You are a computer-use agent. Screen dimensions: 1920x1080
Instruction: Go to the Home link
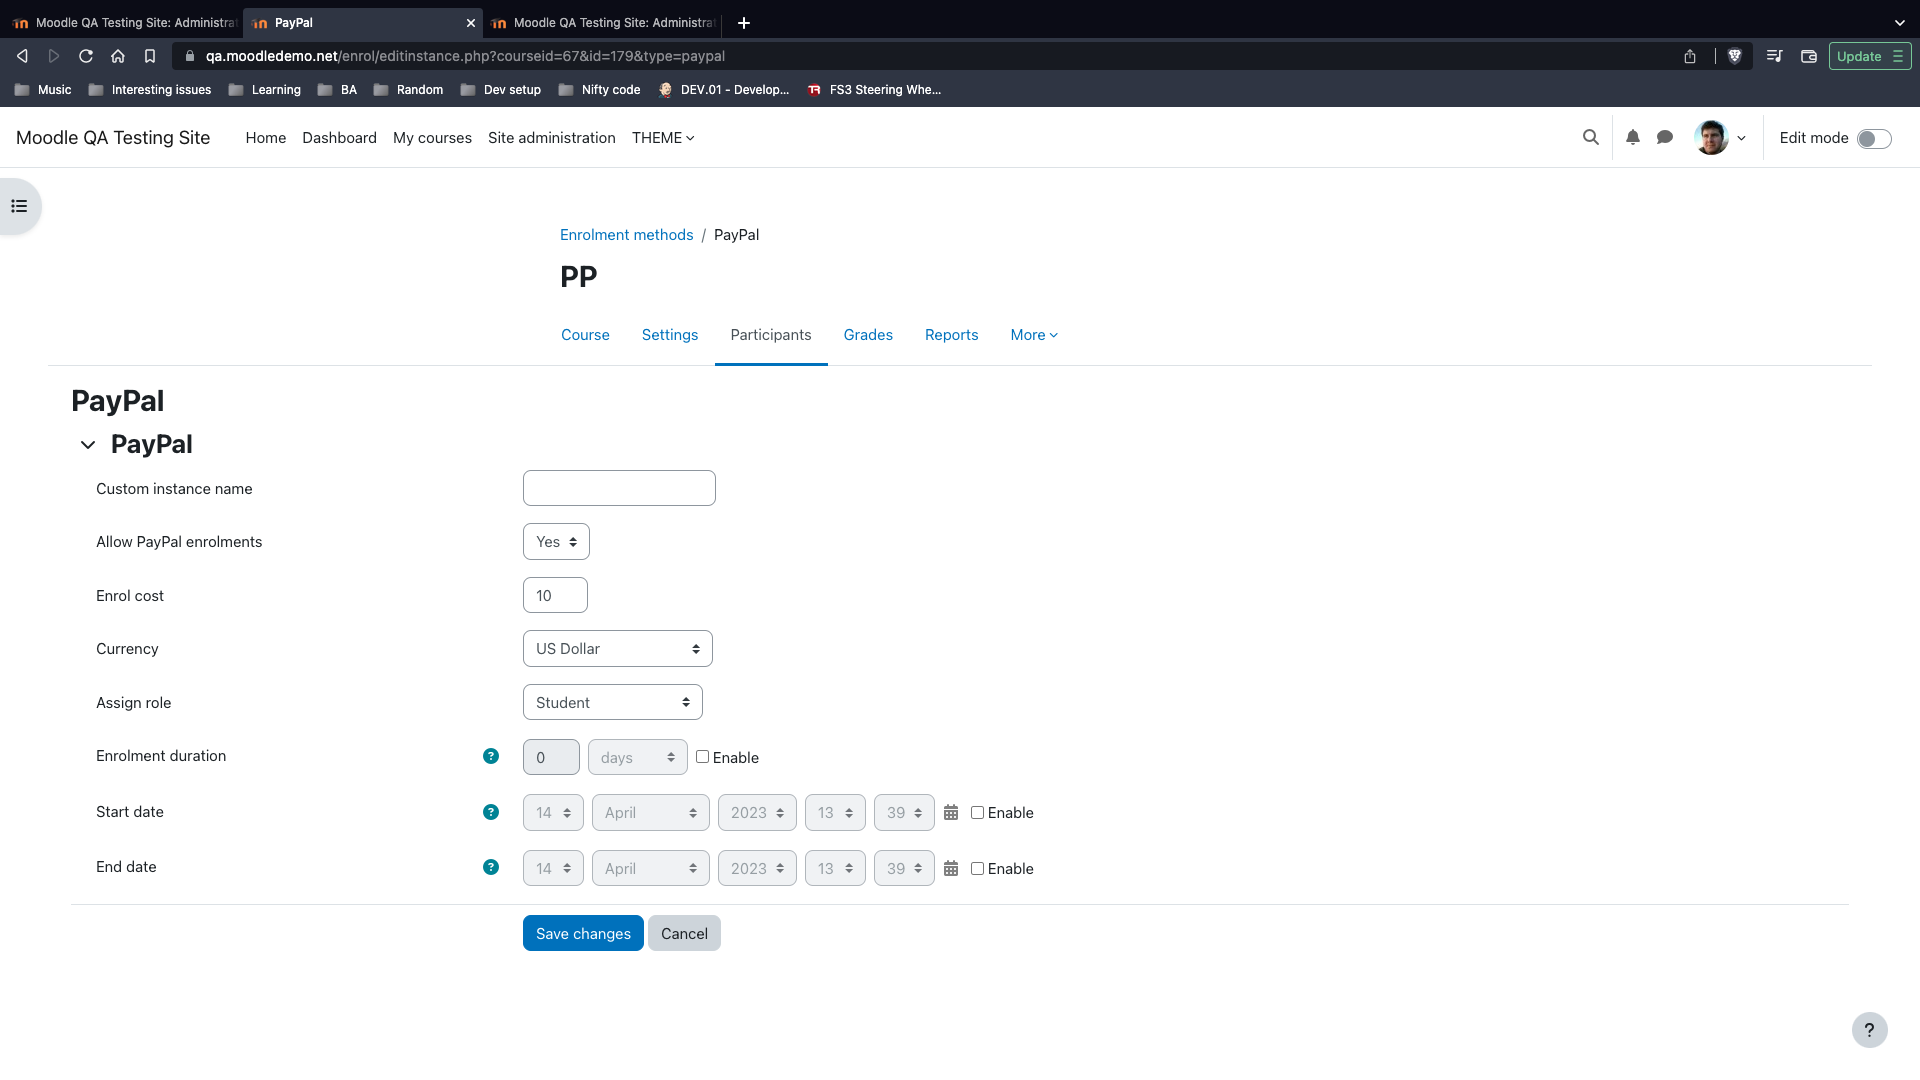coord(266,138)
